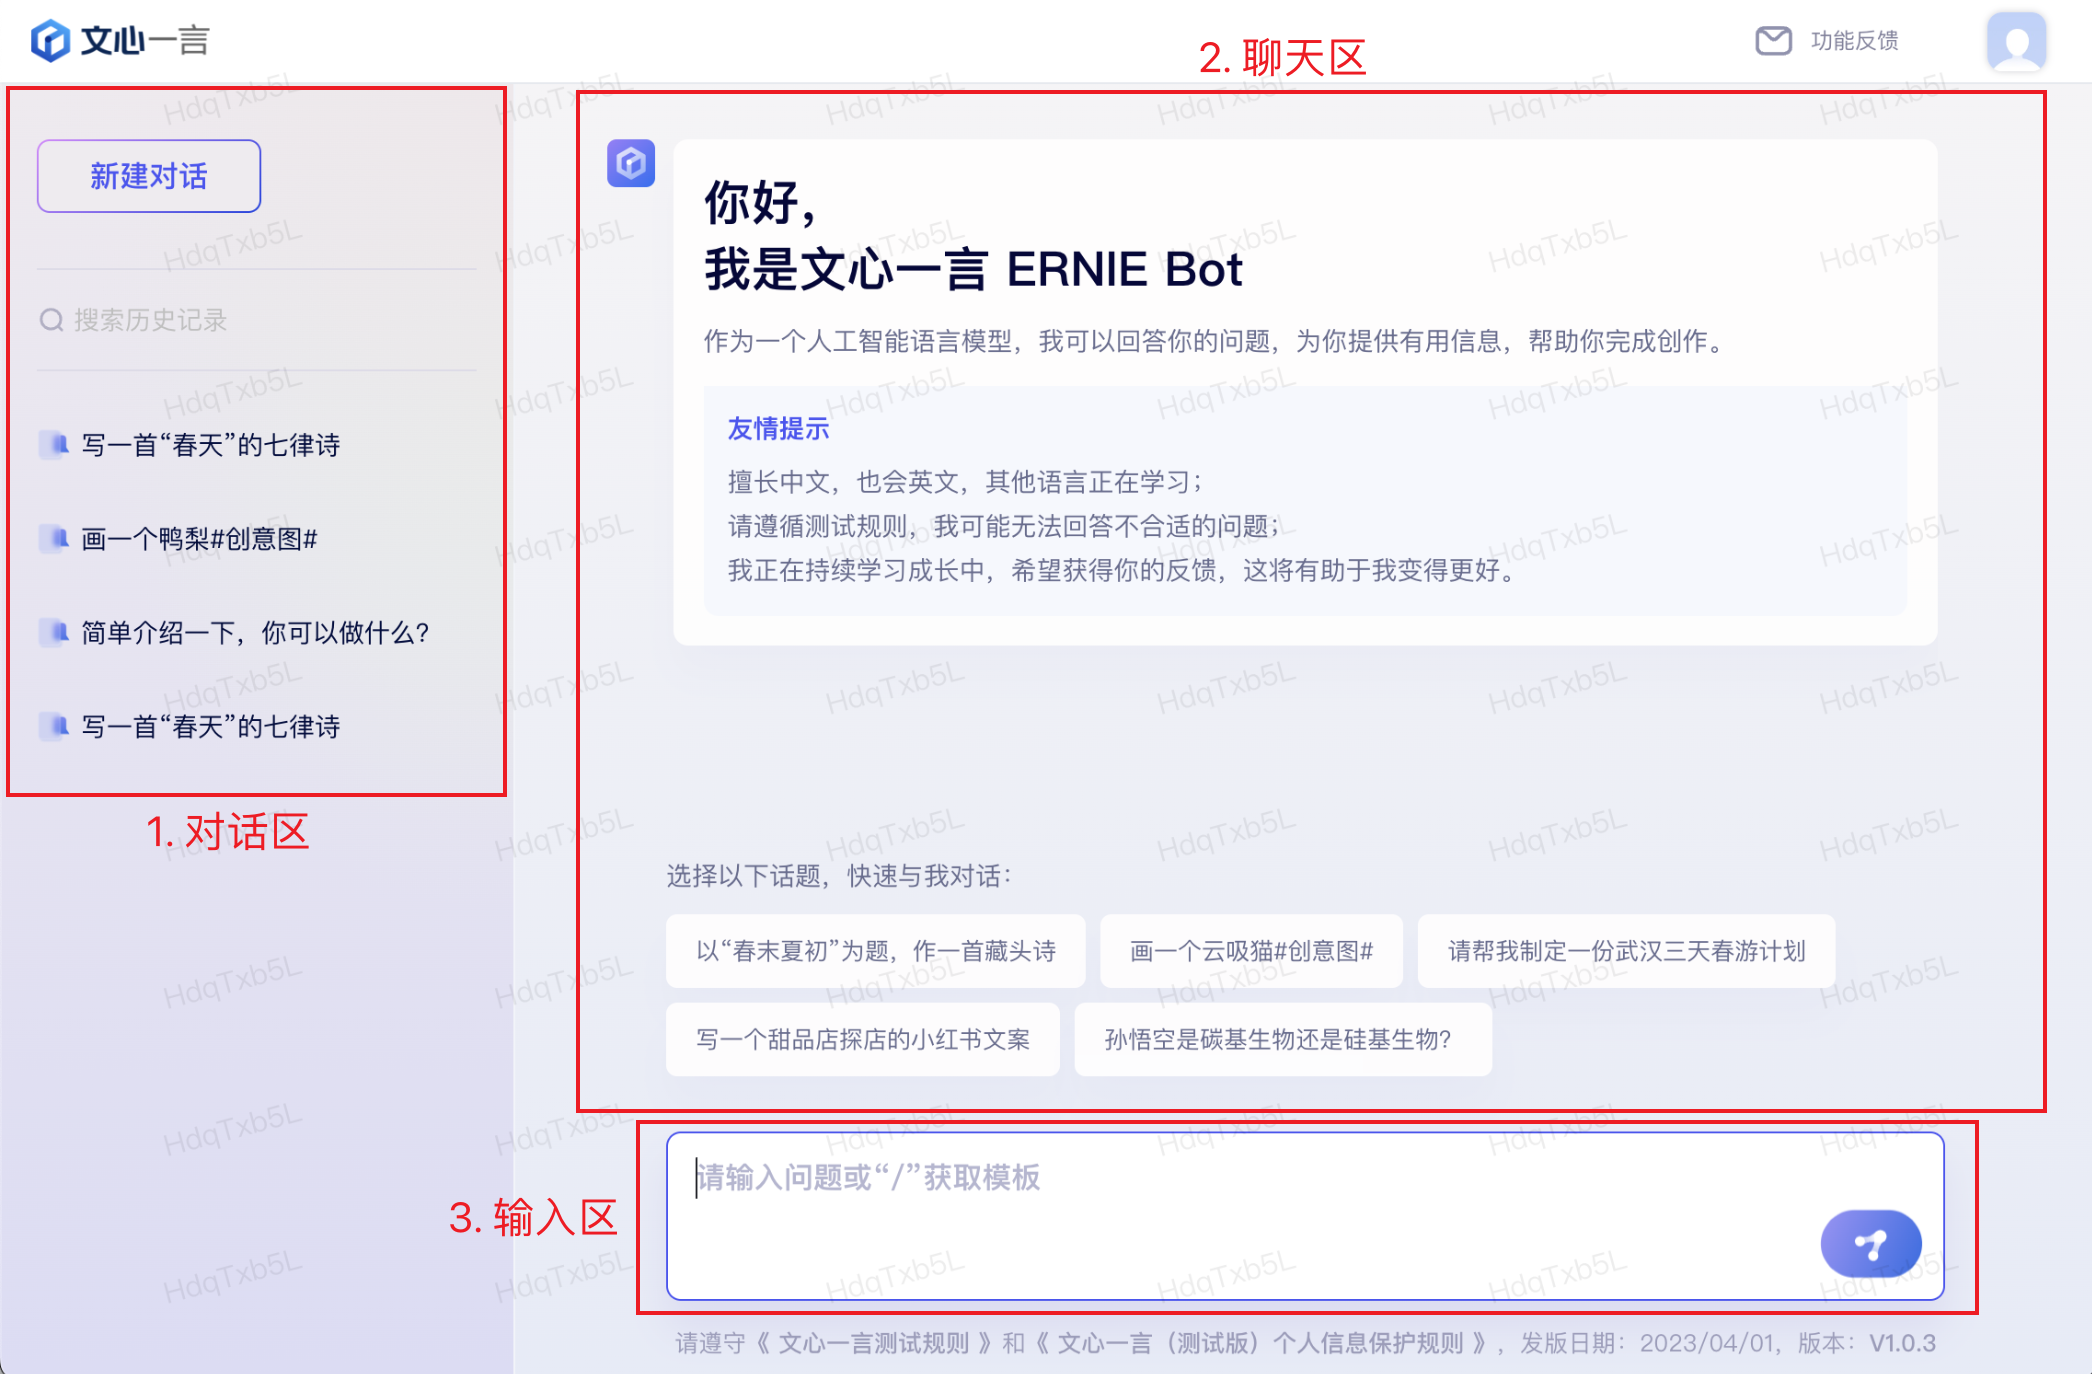The height and width of the screenshot is (1374, 2092).
Task: Open first 写一首“春天”的七律诗 conversation
Action: pyautogui.click(x=211, y=445)
